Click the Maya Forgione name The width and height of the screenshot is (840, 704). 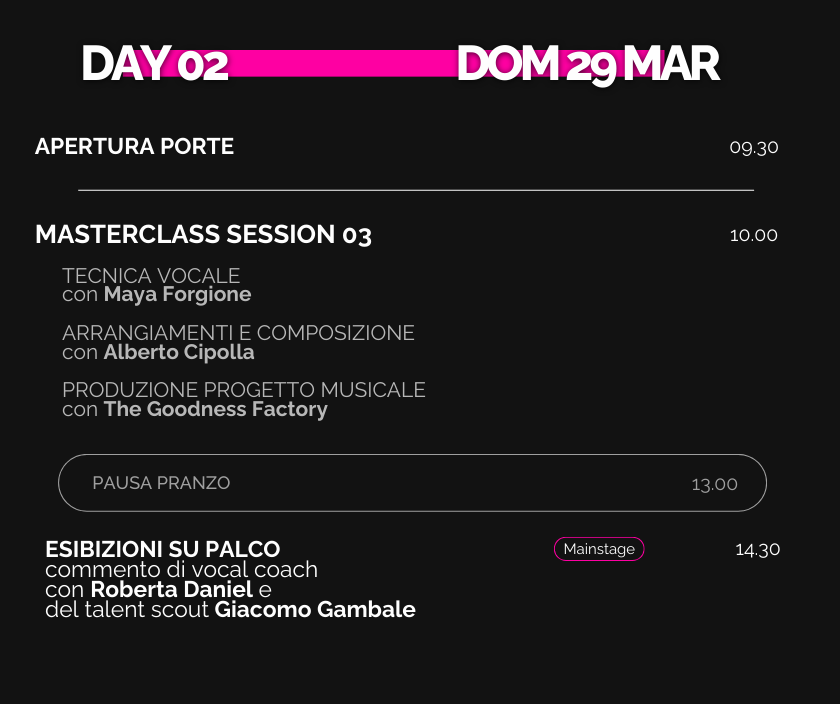click(177, 295)
